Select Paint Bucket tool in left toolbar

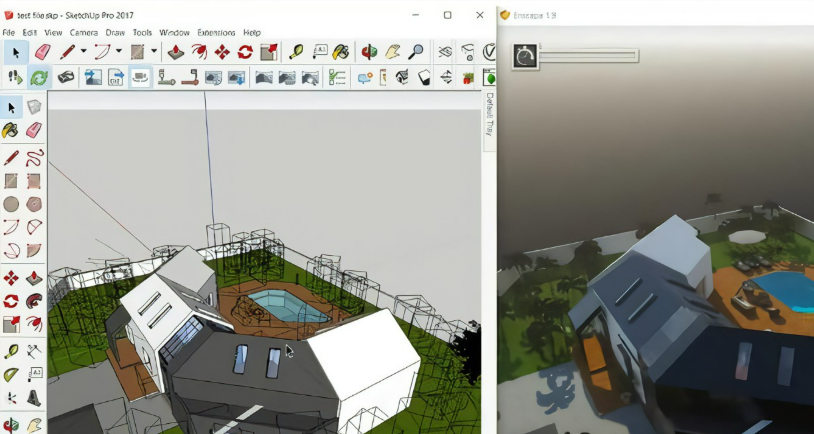click(11, 130)
